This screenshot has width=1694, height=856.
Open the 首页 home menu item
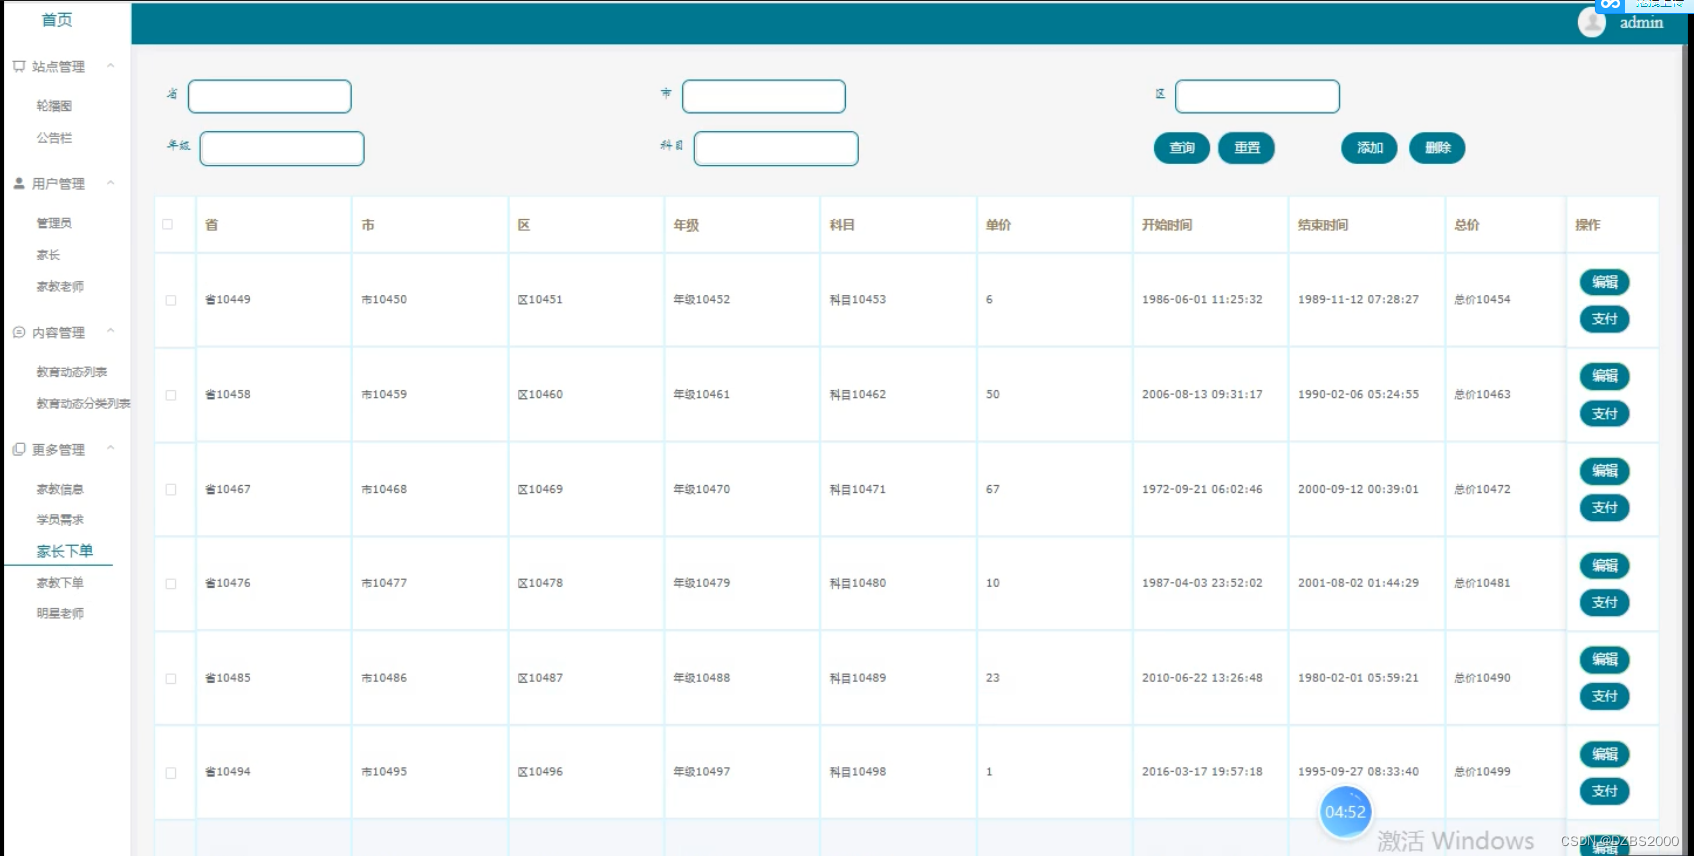coord(57,19)
